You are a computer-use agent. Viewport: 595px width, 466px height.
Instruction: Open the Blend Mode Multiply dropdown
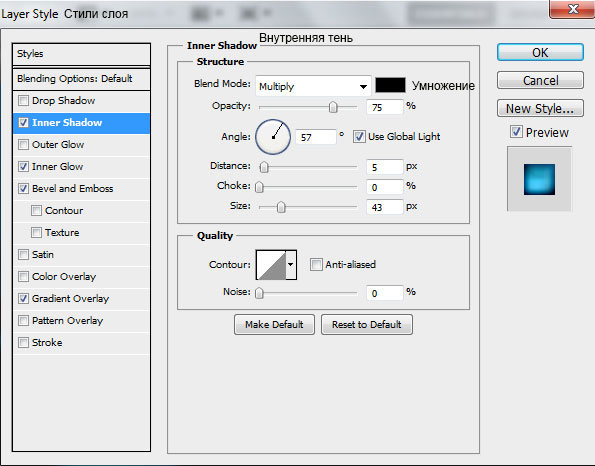tap(313, 86)
